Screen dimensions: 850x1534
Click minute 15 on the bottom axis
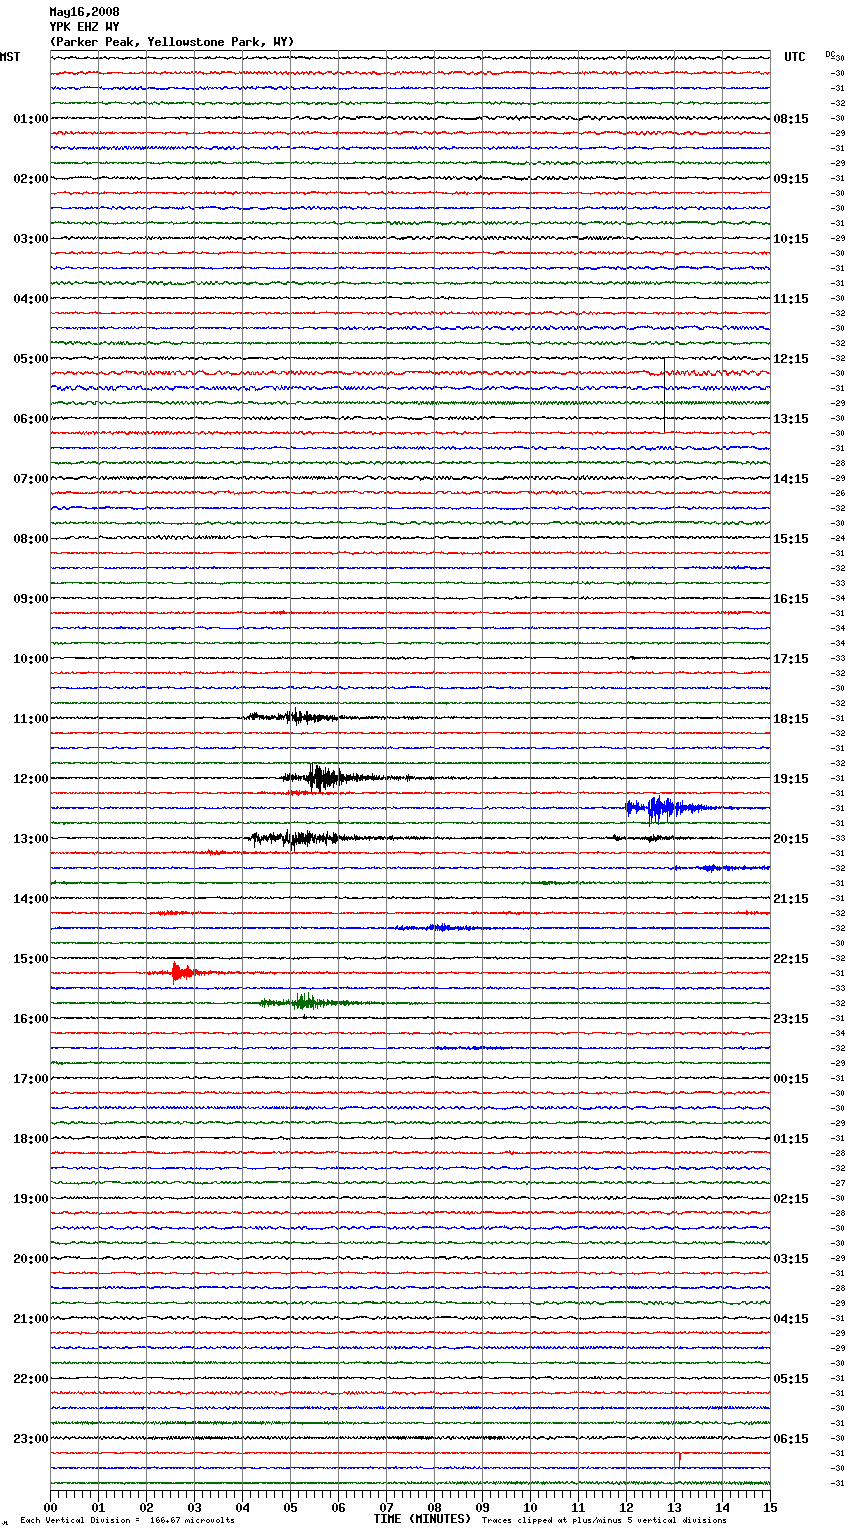point(770,1507)
